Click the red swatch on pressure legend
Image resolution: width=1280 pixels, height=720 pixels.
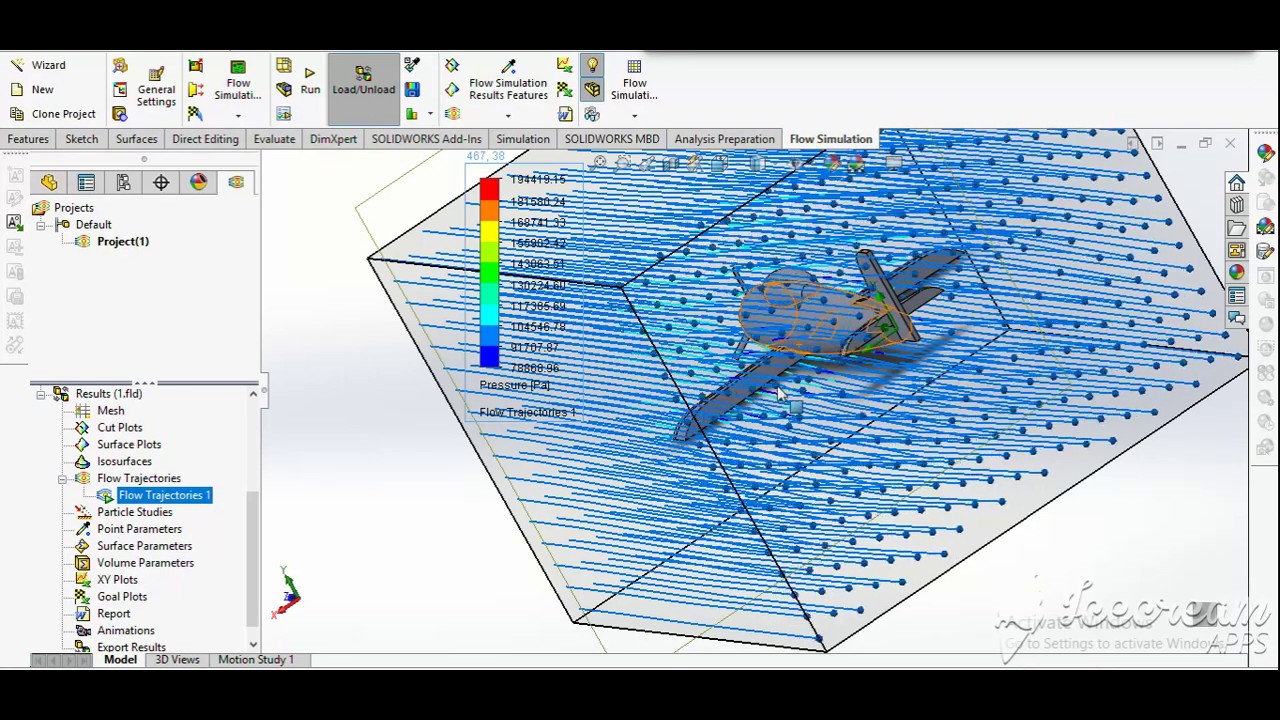coord(489,189)
